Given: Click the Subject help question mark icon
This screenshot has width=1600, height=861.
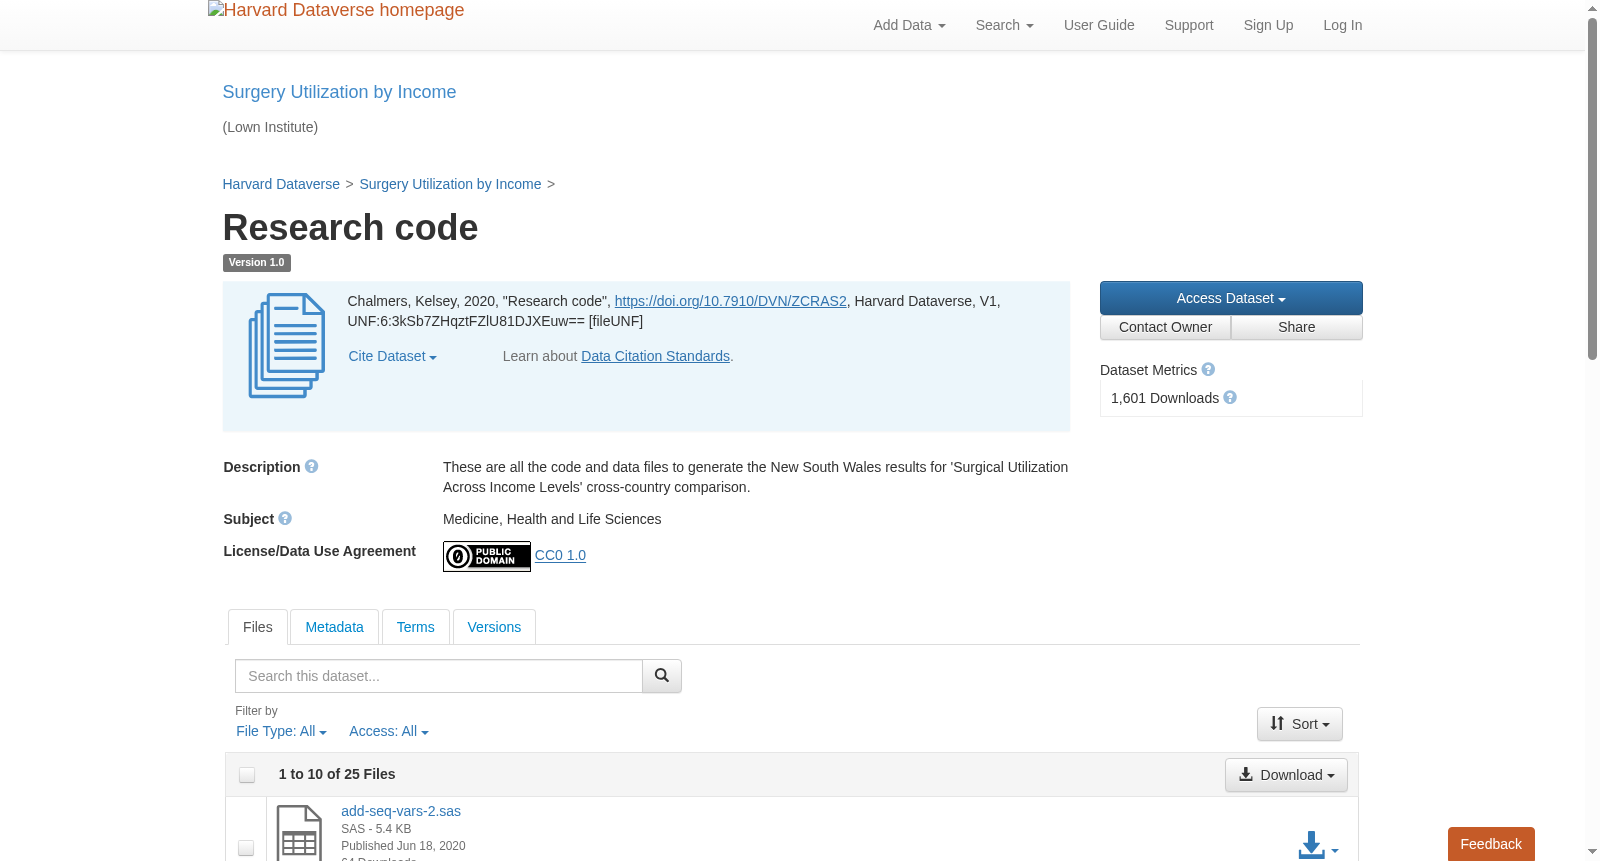Looking at the screenshot, I should coord(285,519).
